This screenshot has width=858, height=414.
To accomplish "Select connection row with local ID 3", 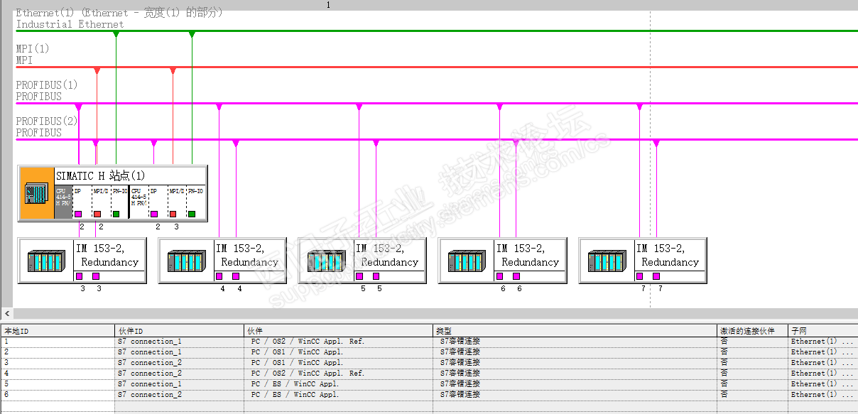I will click(429, 363).
